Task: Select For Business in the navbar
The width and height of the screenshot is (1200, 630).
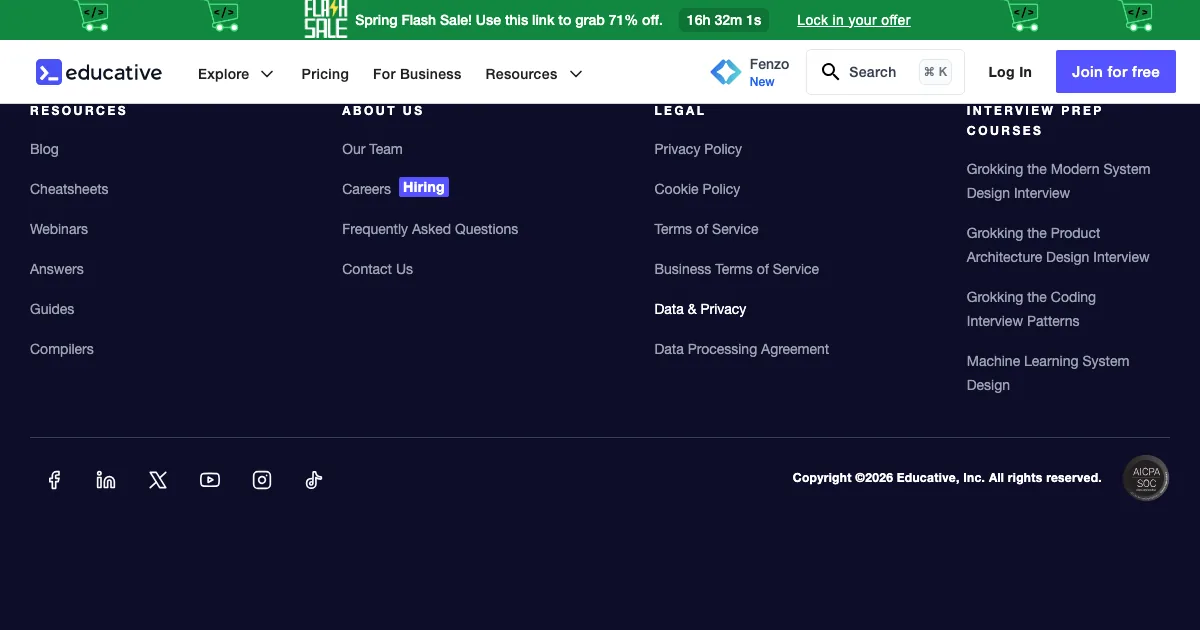Action: point(417,74)
